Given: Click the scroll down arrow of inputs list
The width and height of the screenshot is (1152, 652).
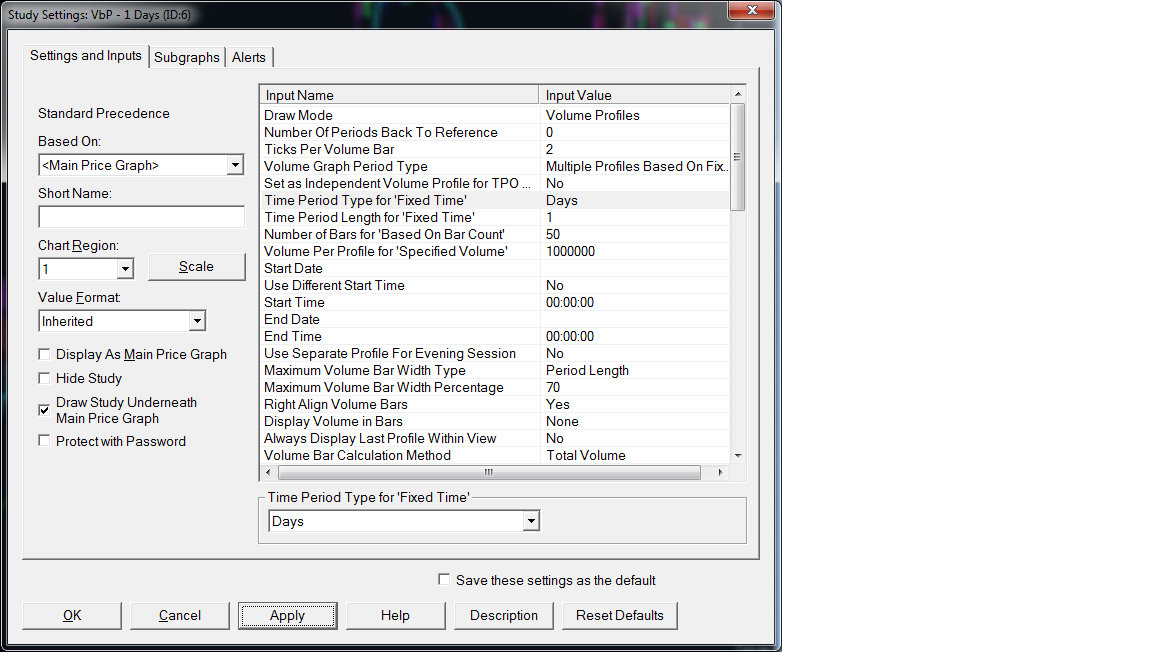Looking at the screenshot, I should 738,456.
